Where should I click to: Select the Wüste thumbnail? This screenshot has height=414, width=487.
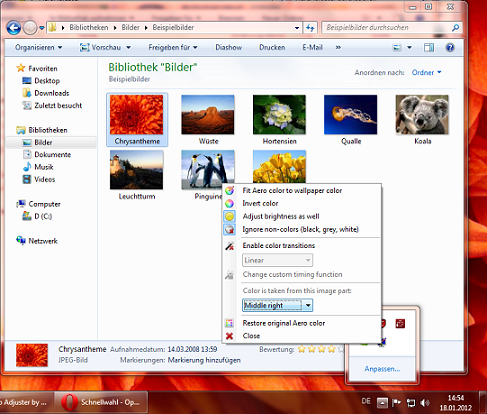tap(208, 115)
